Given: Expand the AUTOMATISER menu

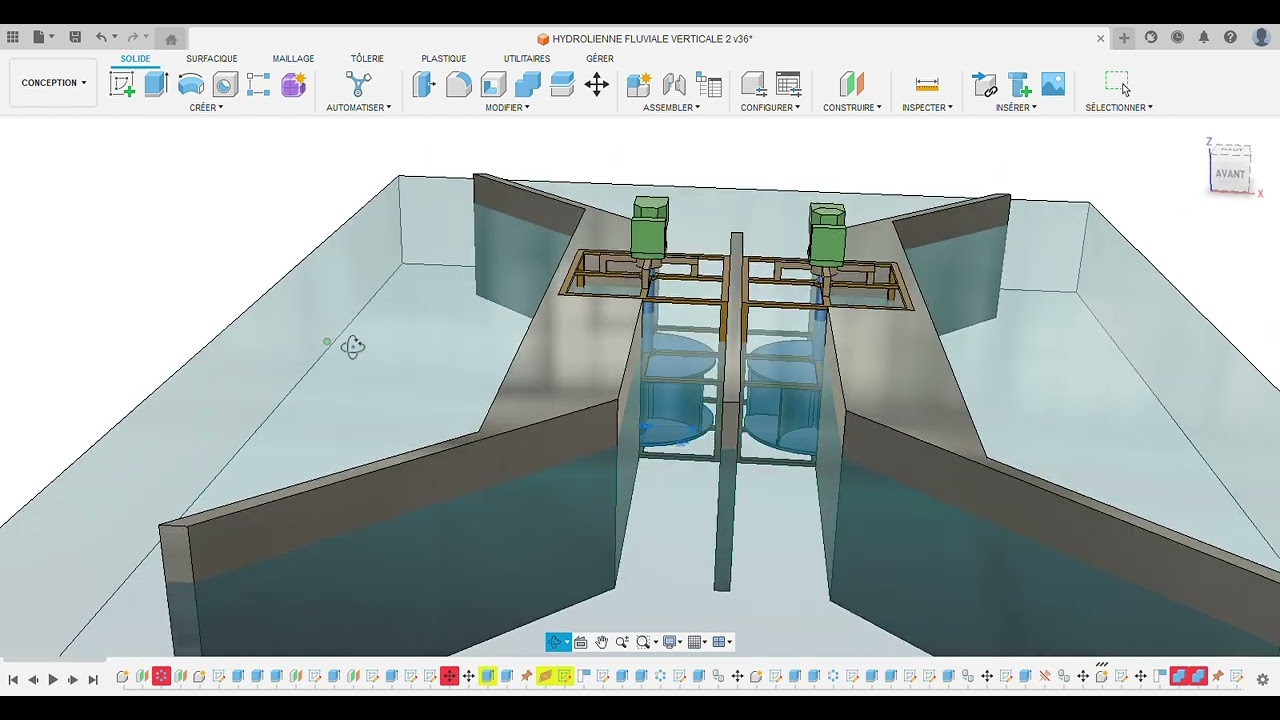Looking at the screenshot, I should coord(358,108).
